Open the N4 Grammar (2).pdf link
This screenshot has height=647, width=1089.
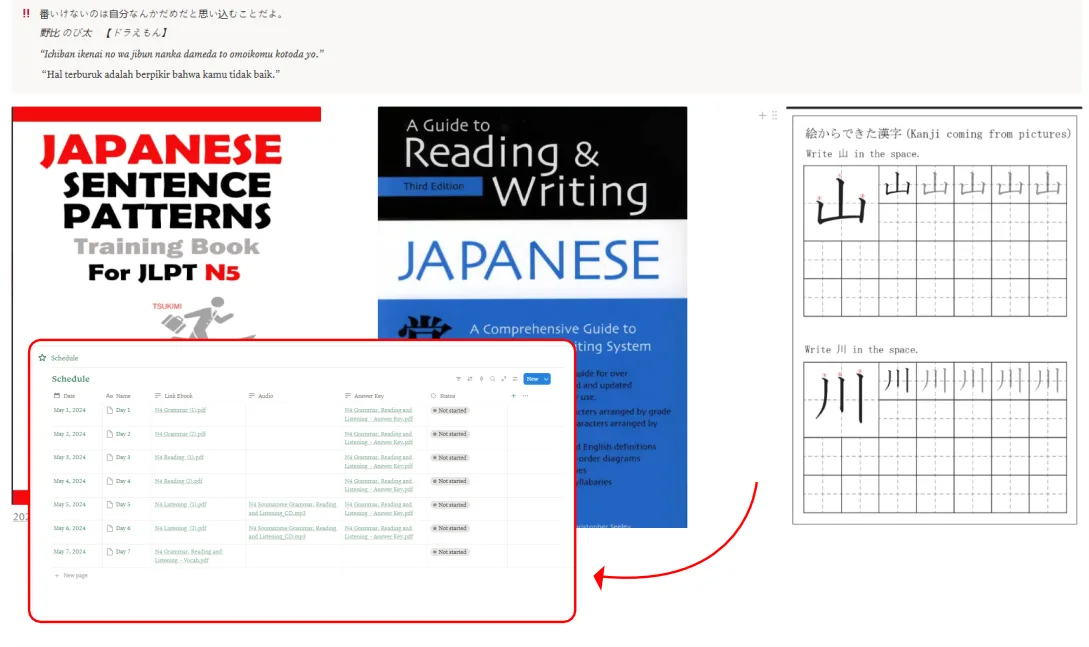pyautogui.click(x=181, y=434)
